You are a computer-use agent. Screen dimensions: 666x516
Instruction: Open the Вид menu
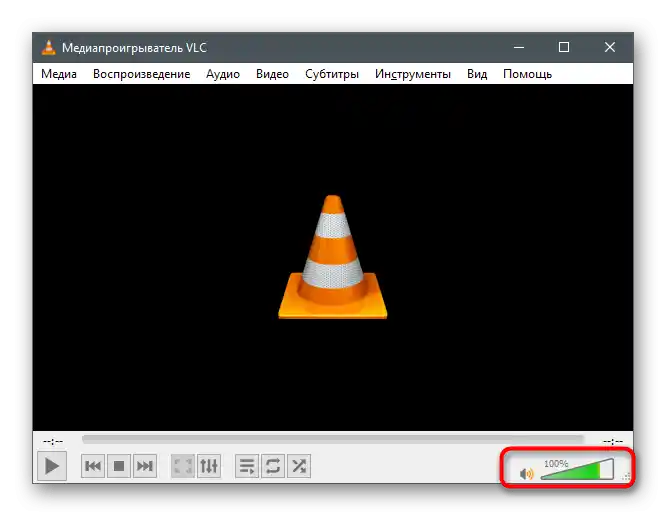[477, 74]
